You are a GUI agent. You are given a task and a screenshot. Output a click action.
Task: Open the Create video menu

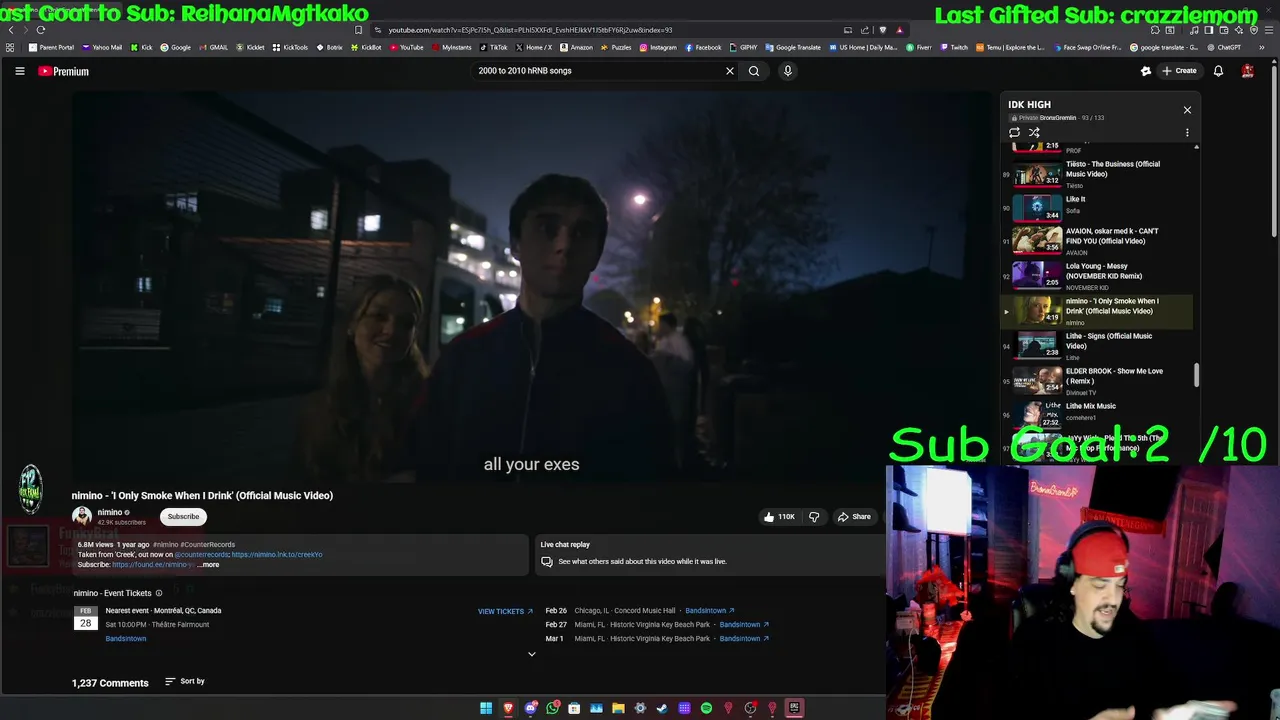click(1179, 71)
